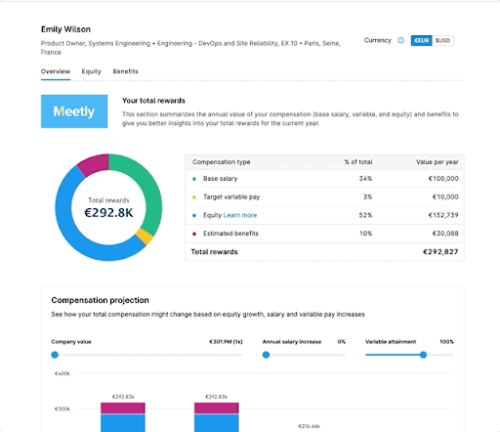The height and width of the screenshot is (432, 500).
Task: Click the Value per year column header
Action: pyautogui.click(x=437, y=162)
